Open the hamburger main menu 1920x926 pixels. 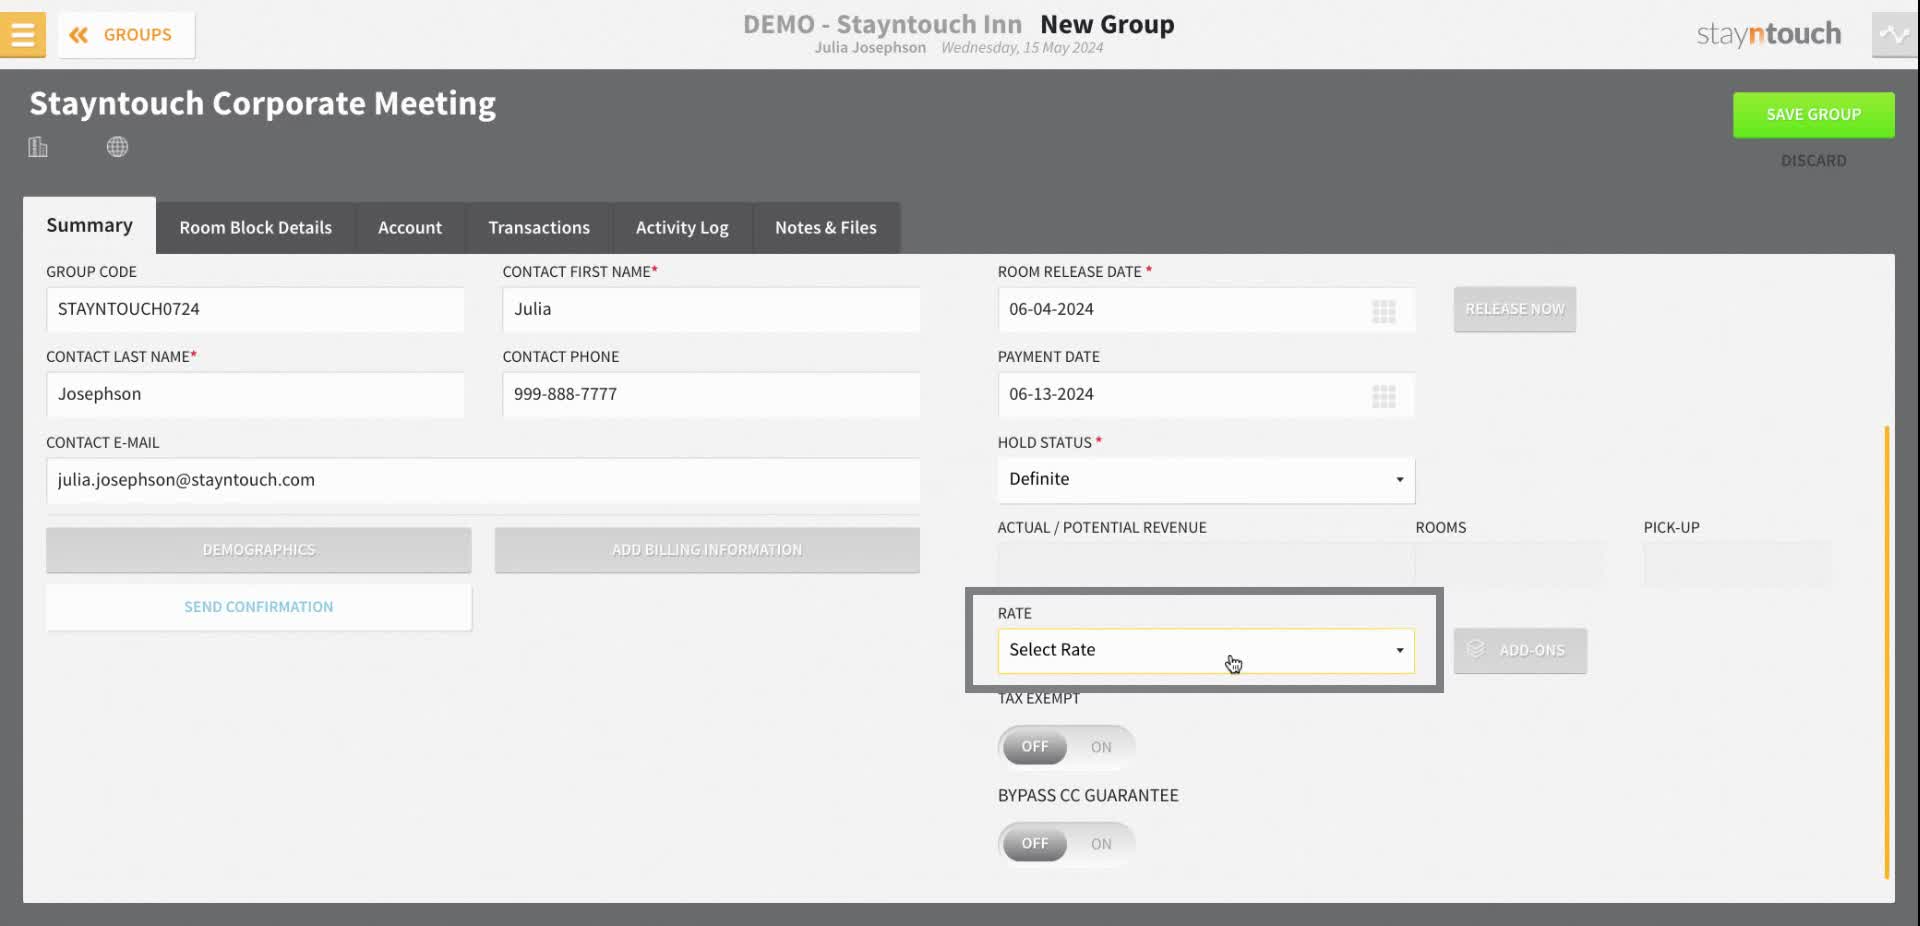click(x=22, y=34)
